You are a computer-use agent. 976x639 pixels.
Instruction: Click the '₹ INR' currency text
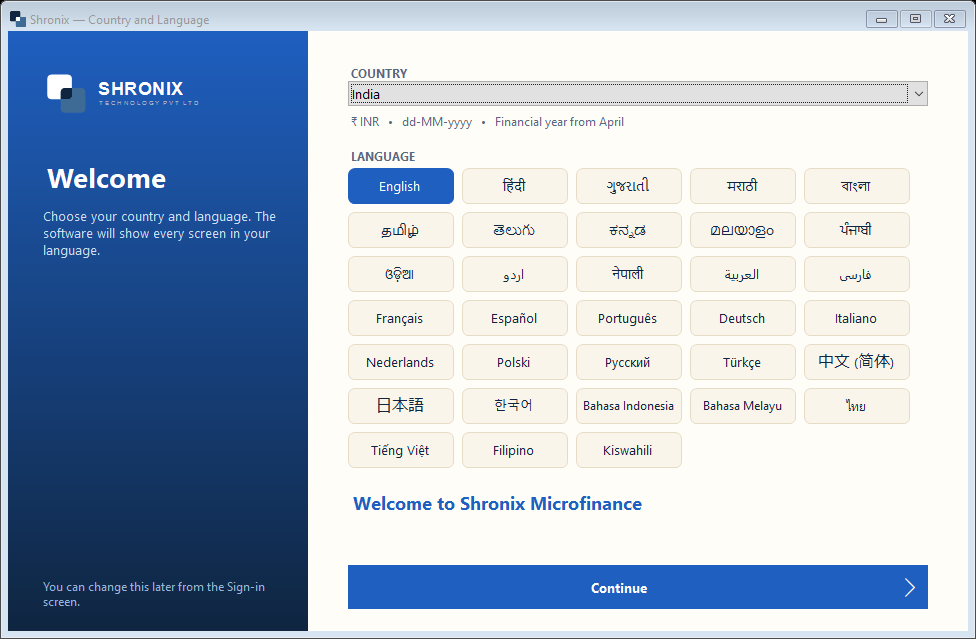coord(365,122)
